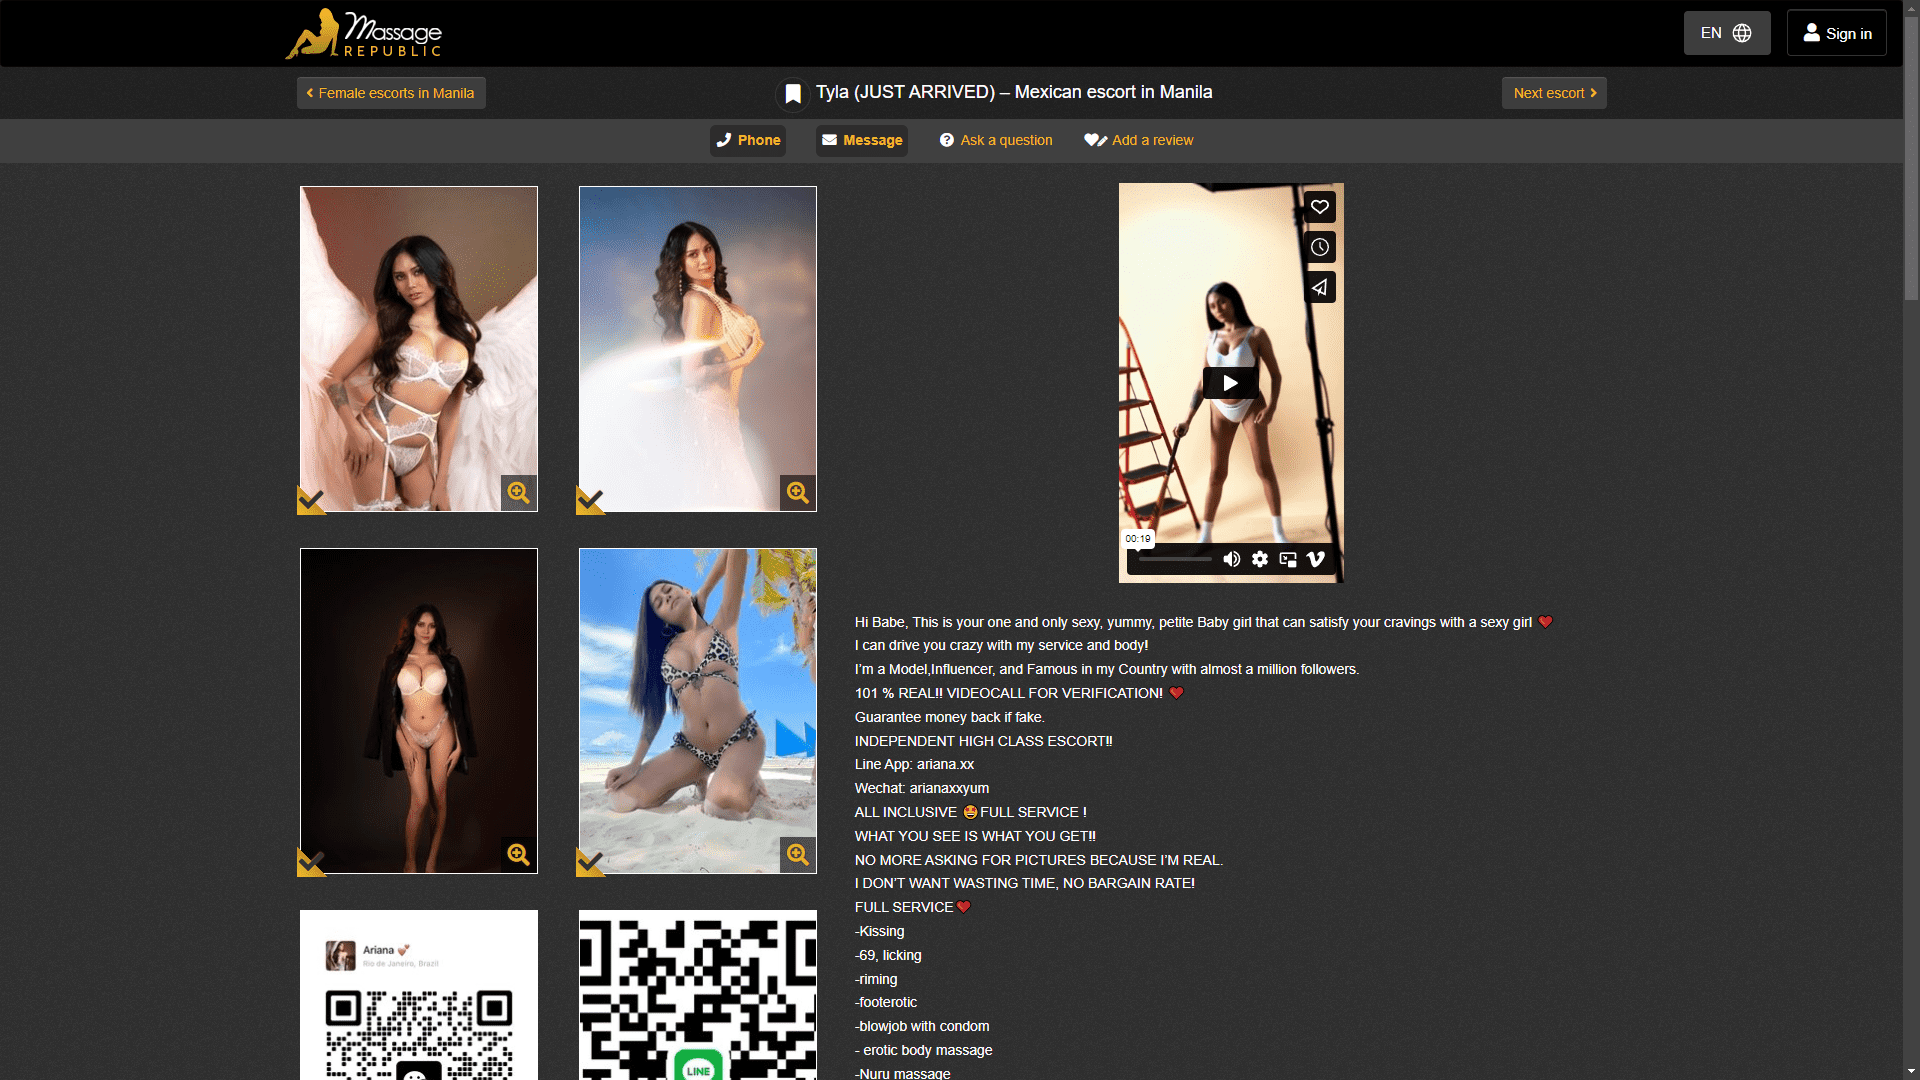Open the dark background photo thumbnail
Image resolution: width=1920 pixels, height=1080 pixels.
point(419,711)
